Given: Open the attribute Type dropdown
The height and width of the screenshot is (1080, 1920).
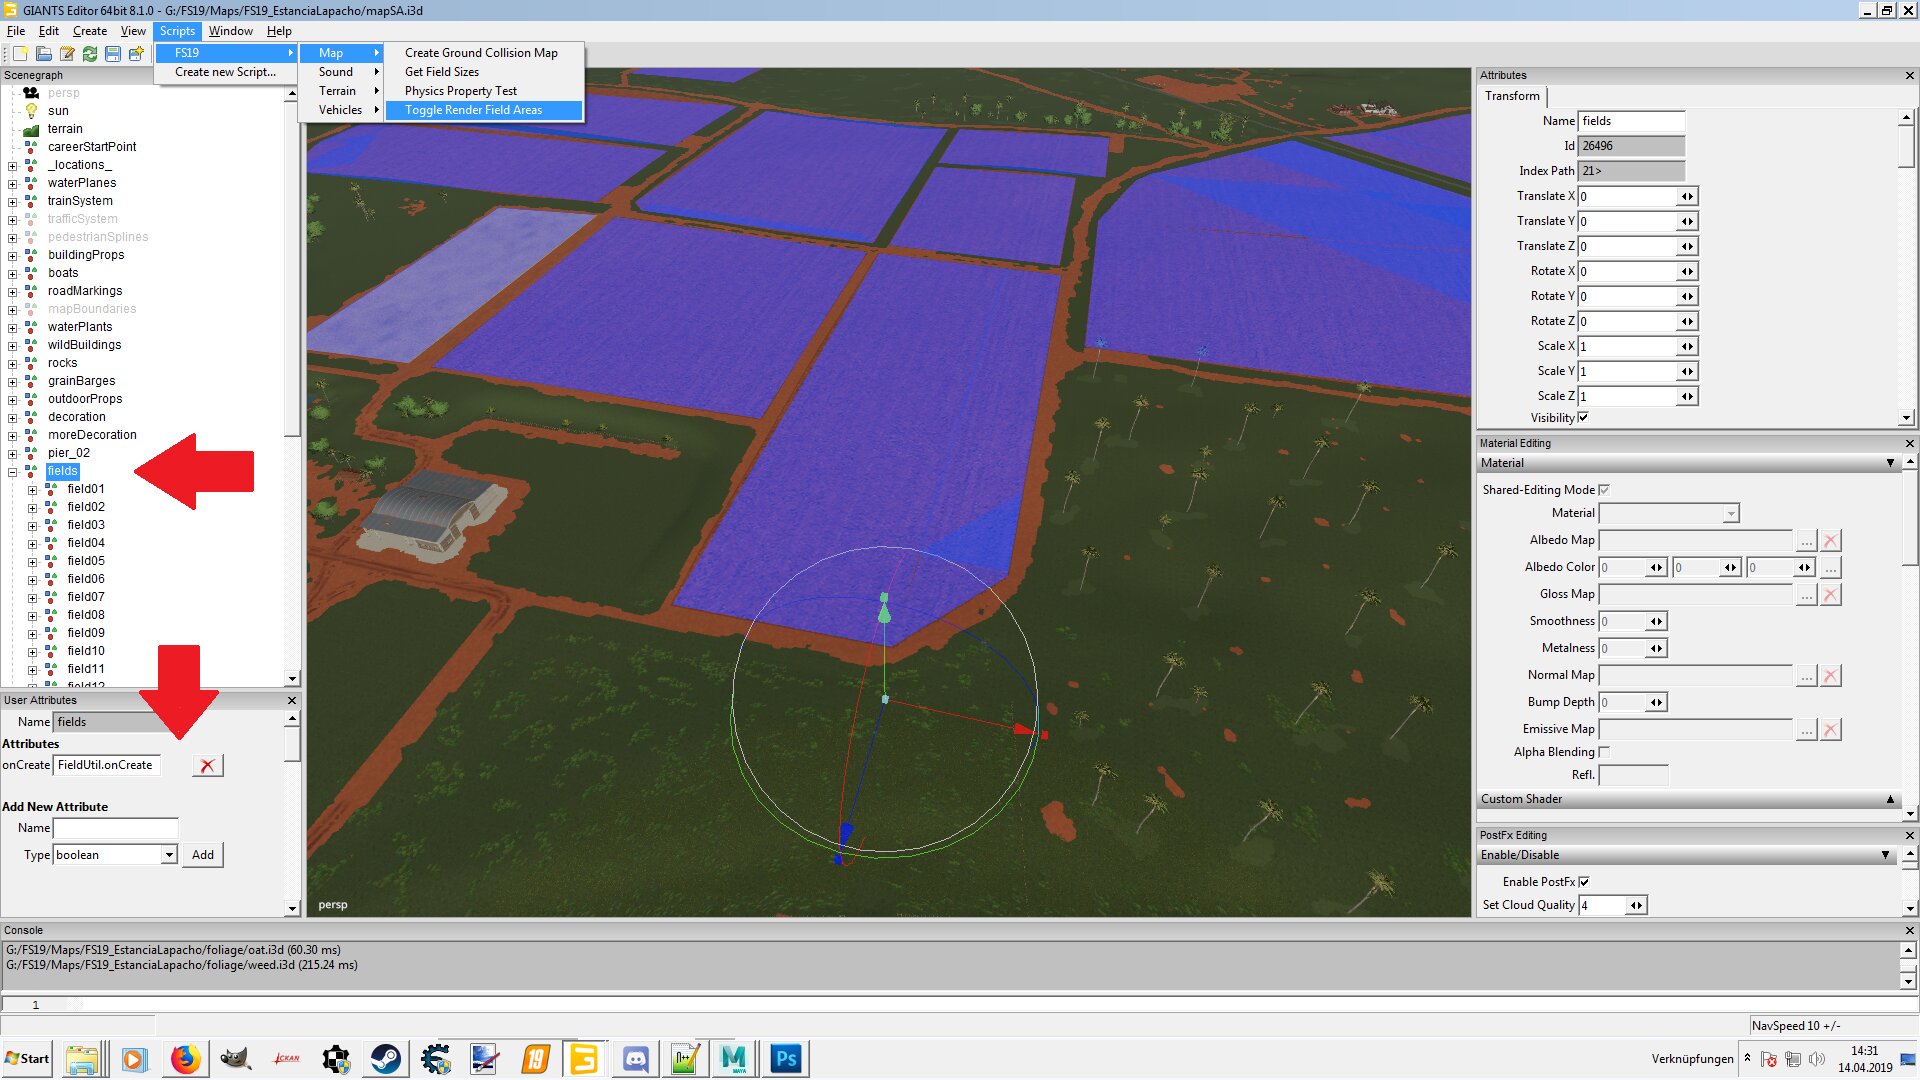Looking at the screenshot, I should click(x=169, y=855).
